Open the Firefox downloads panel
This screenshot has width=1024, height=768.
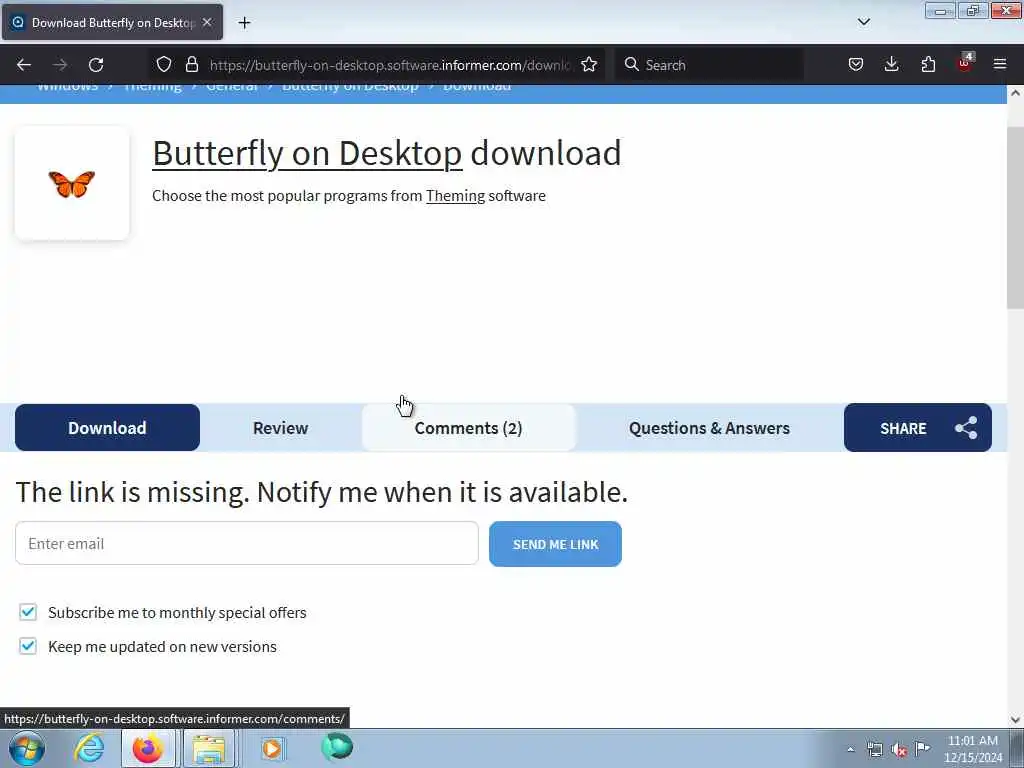[x=891, y=65]
